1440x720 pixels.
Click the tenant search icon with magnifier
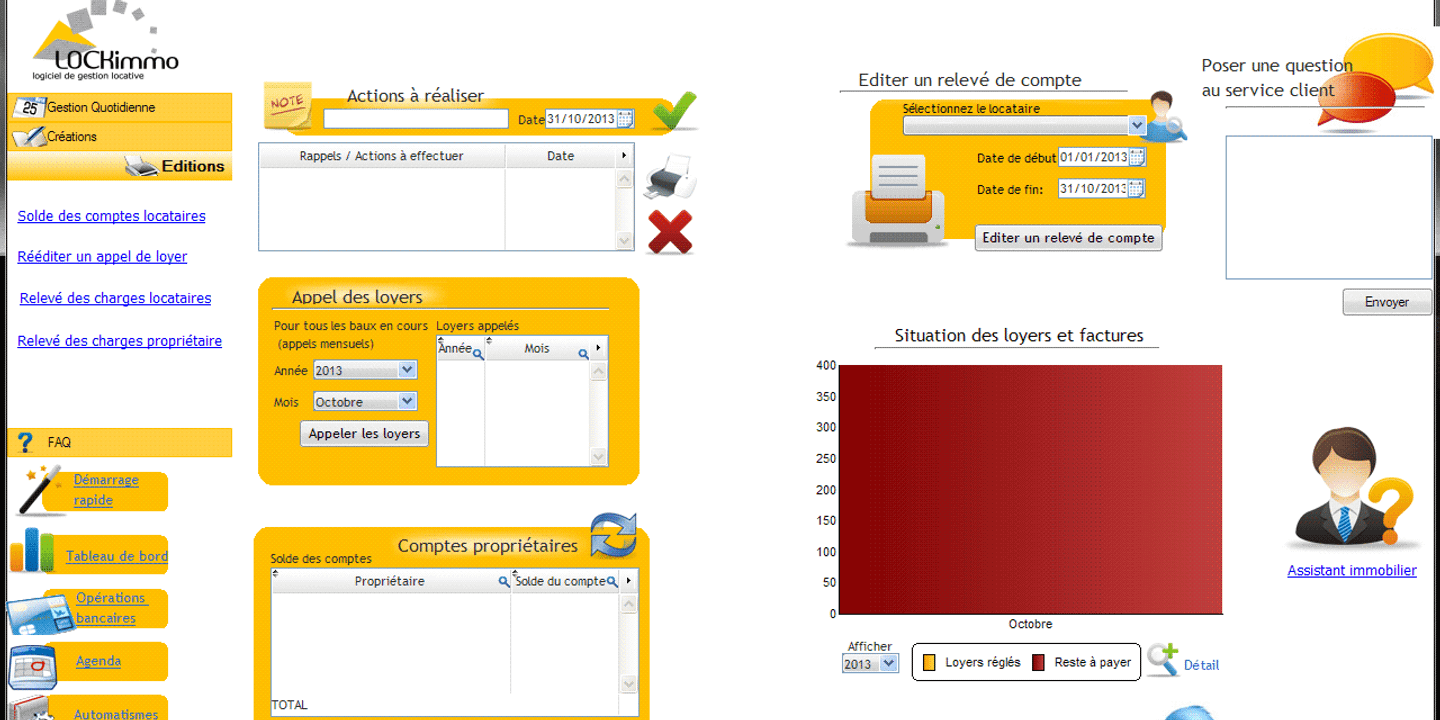point(1166,117)
